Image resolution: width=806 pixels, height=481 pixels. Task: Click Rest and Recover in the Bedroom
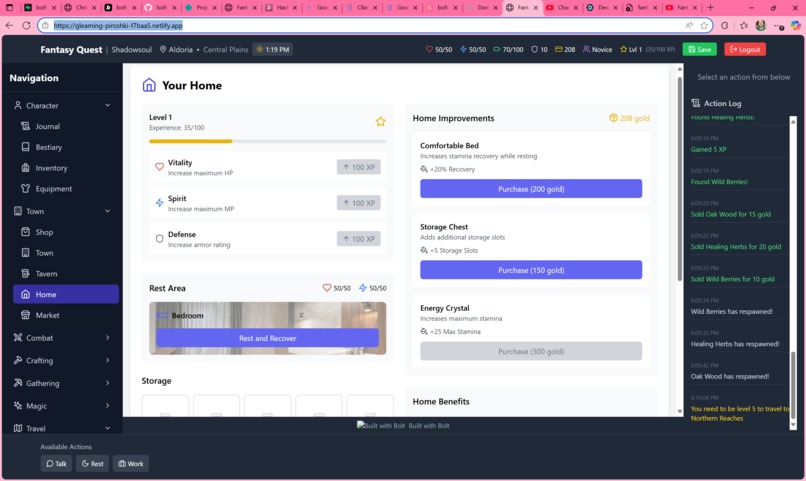pos(267,338)
